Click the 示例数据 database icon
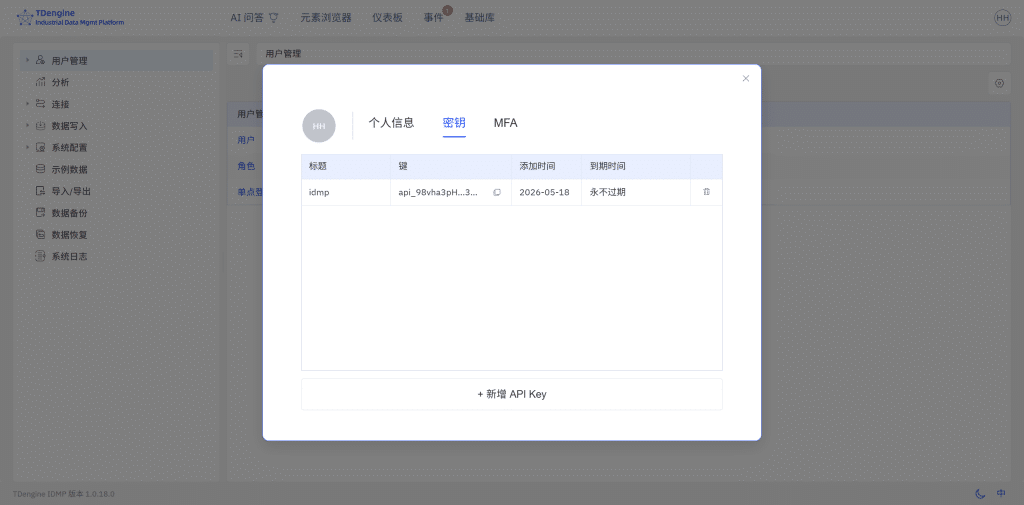The image size is (1024, 505). (x=40, y=169)
